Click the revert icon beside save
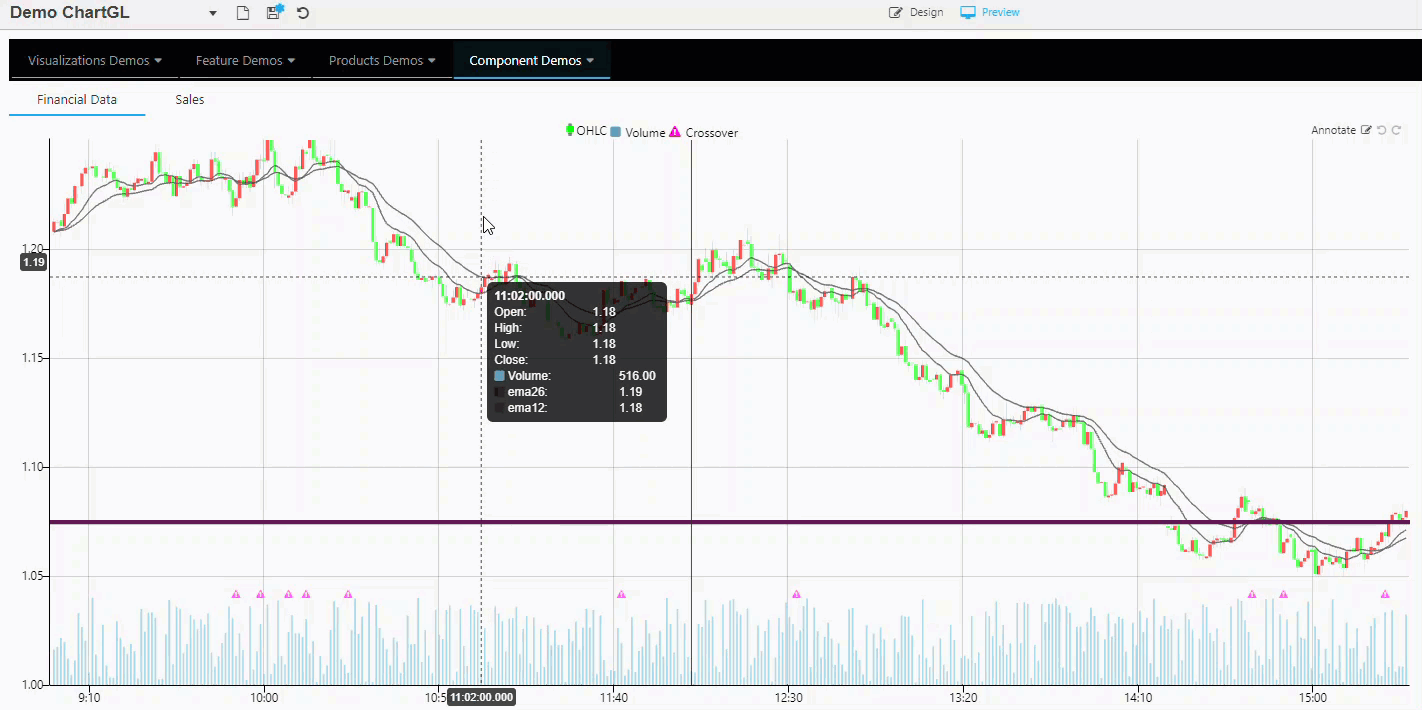1422x710 pixels. (303, 13)
